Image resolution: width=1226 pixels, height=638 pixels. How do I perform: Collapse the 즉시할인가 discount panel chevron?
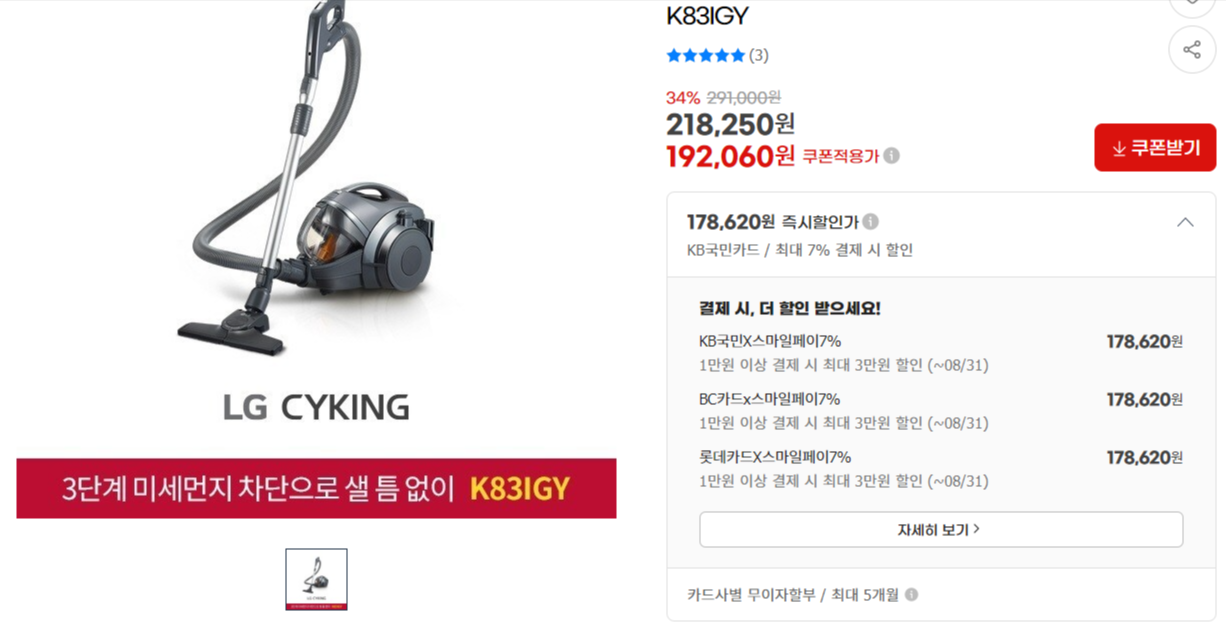[x=1185, y=222]
